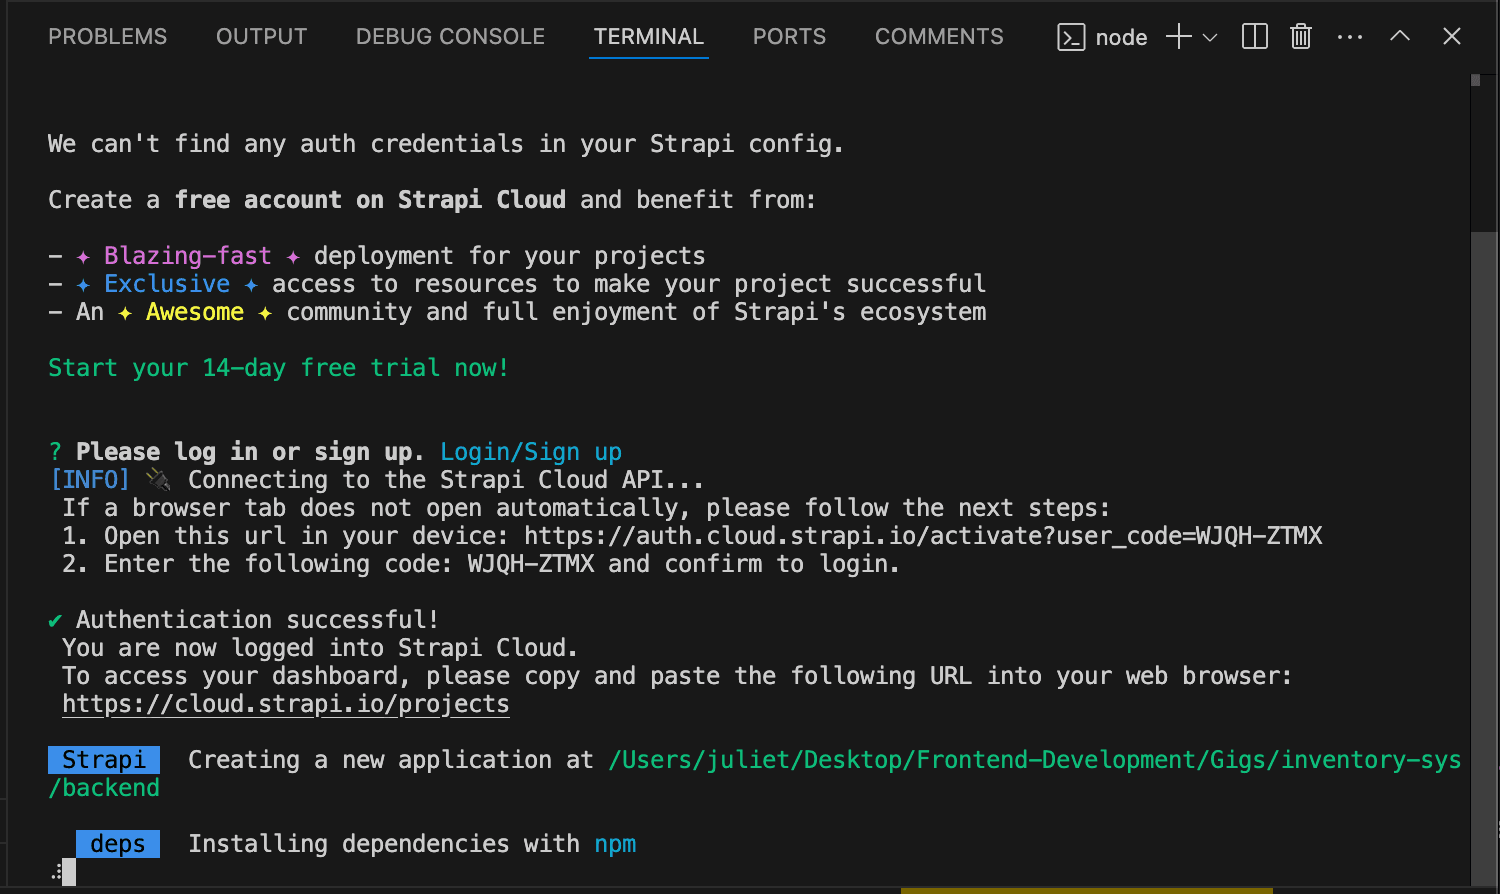
Task: Focus the terminal cursor block
Action: point(68,872)
